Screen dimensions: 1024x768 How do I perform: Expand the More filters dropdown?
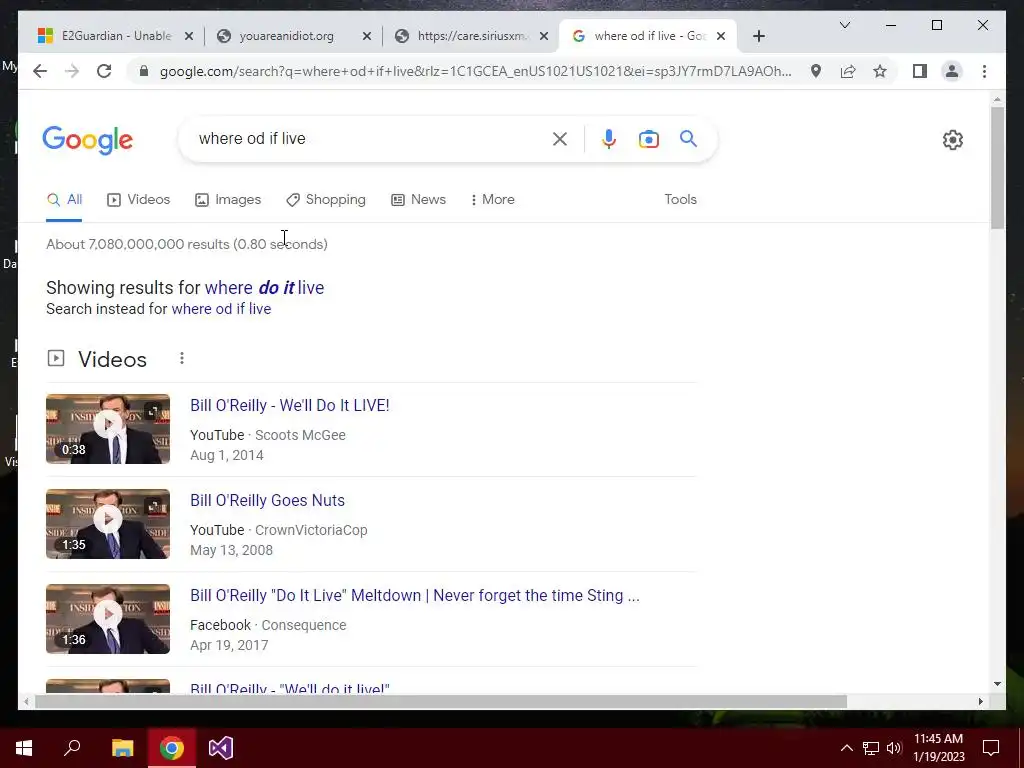[x=492, y=200]
